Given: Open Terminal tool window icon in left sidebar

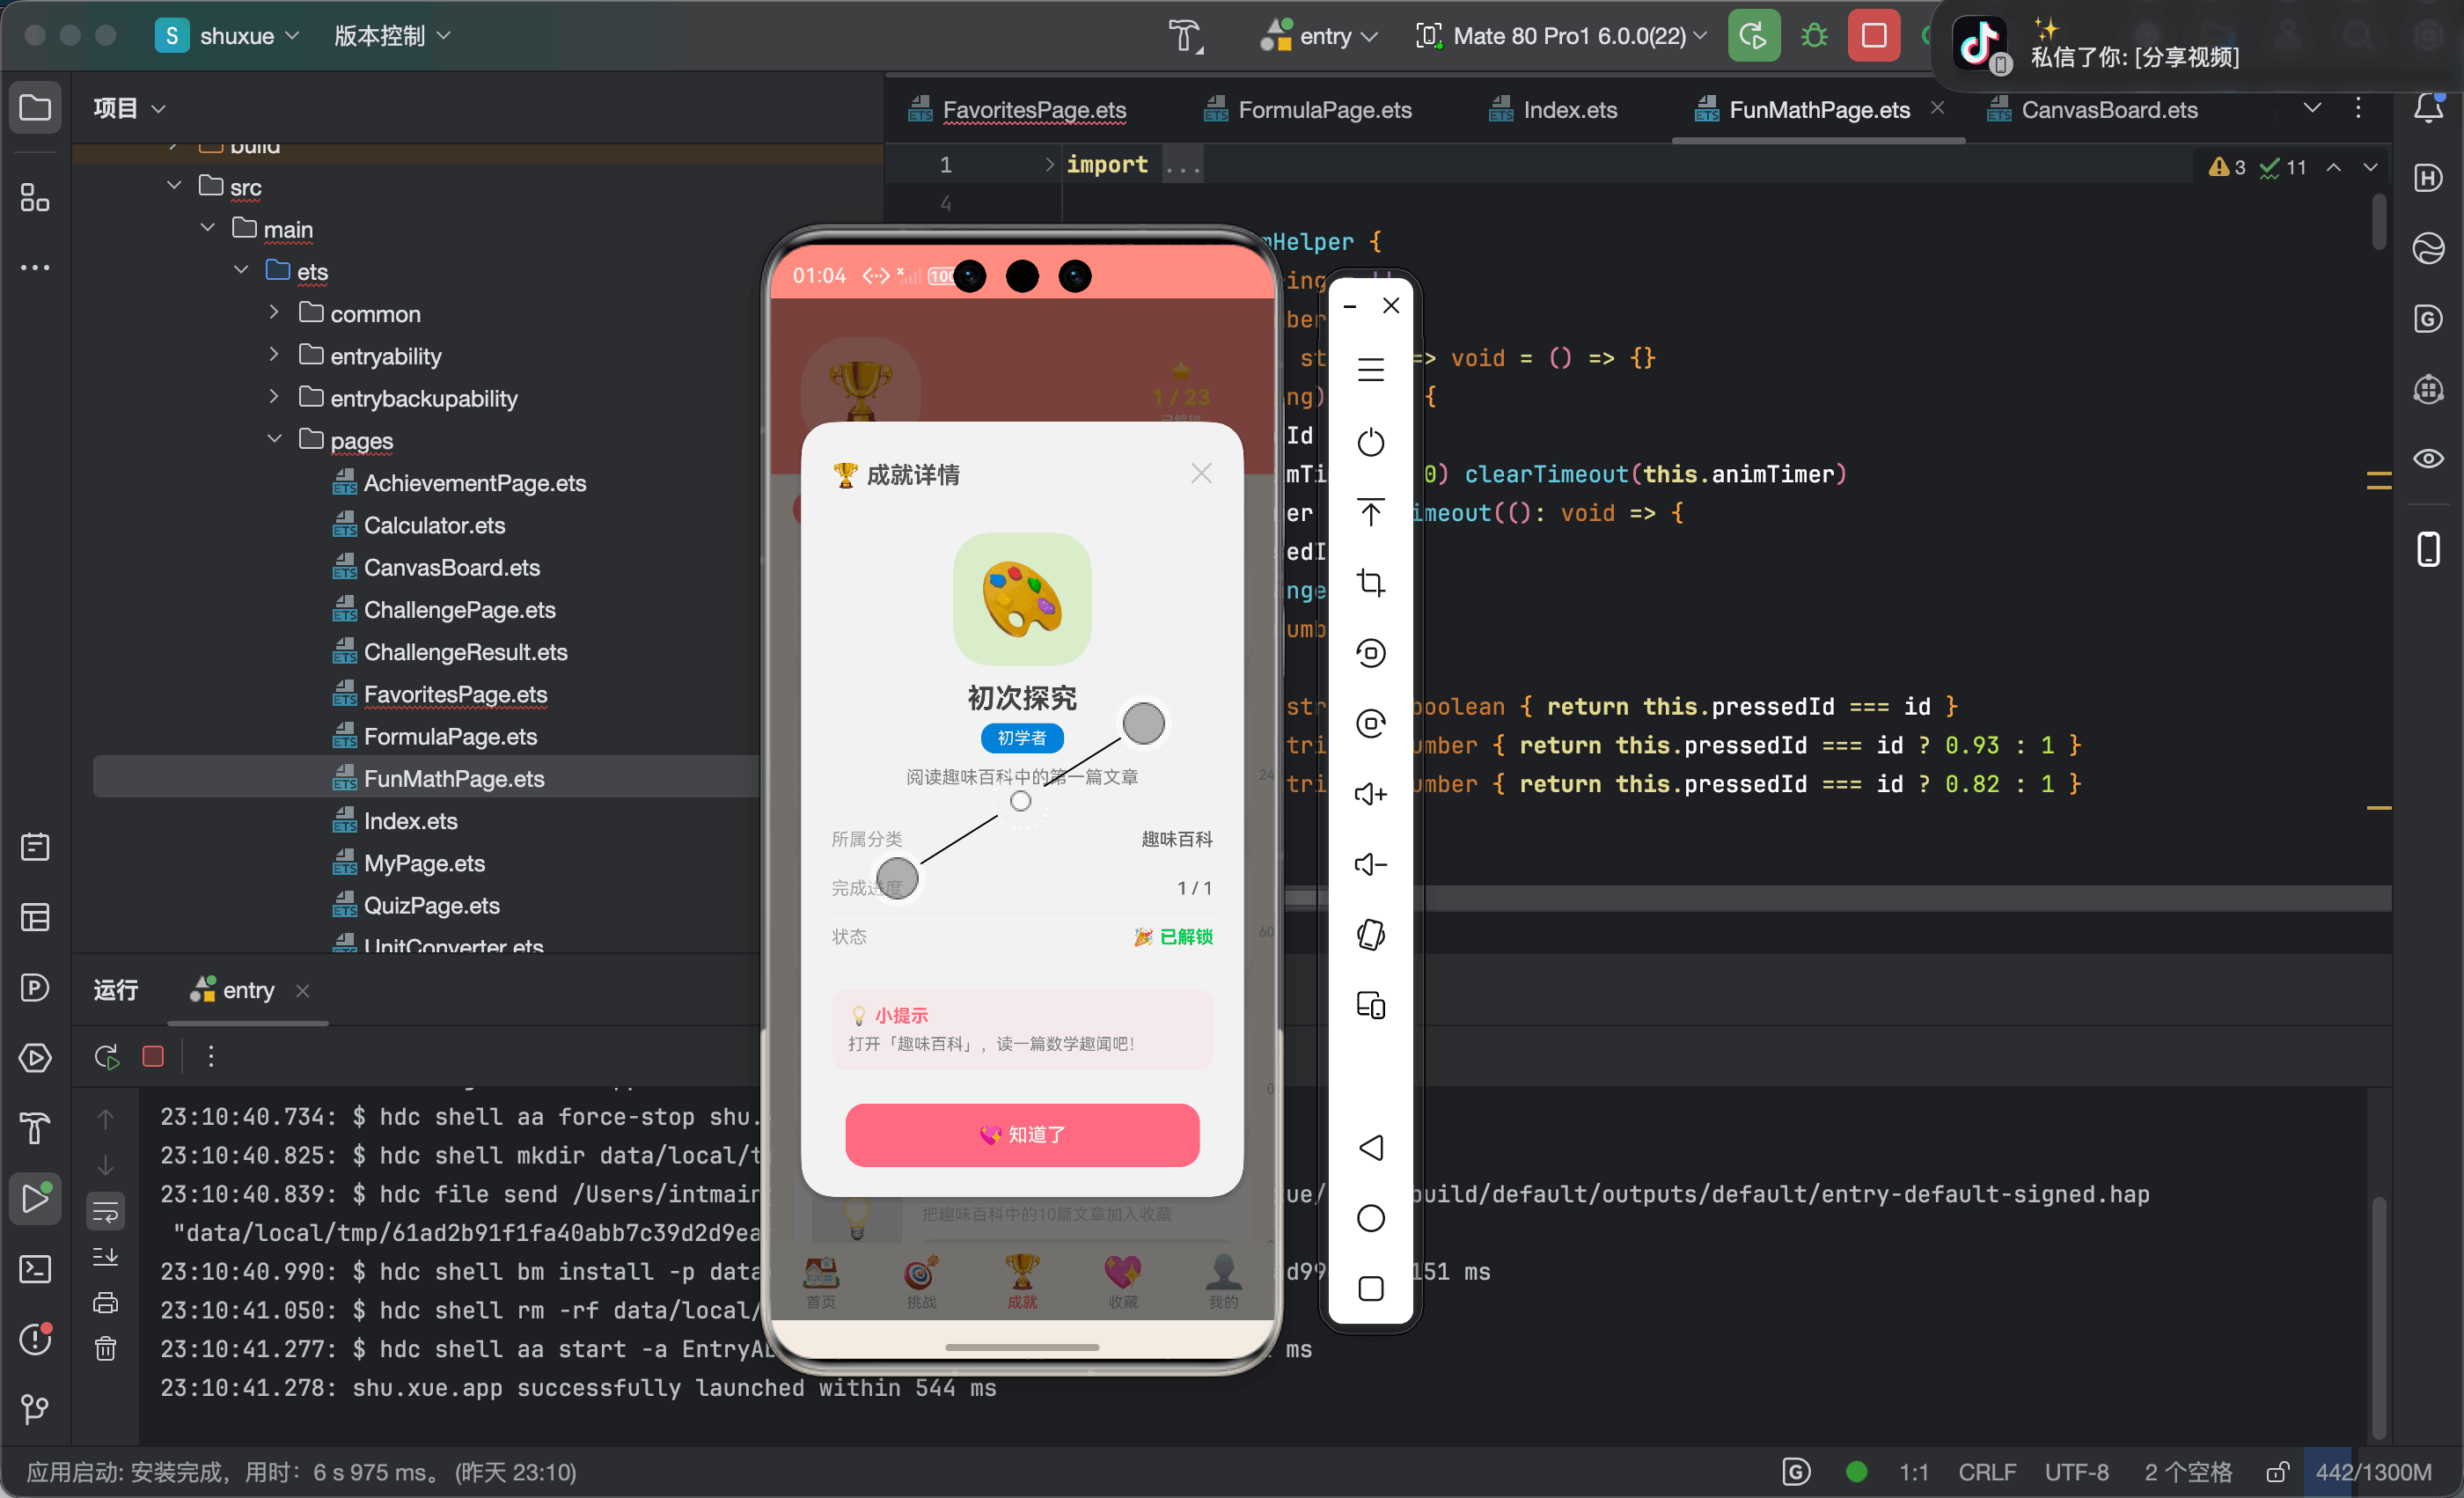Looking at the screenshot, I should tap(35, 1269).
